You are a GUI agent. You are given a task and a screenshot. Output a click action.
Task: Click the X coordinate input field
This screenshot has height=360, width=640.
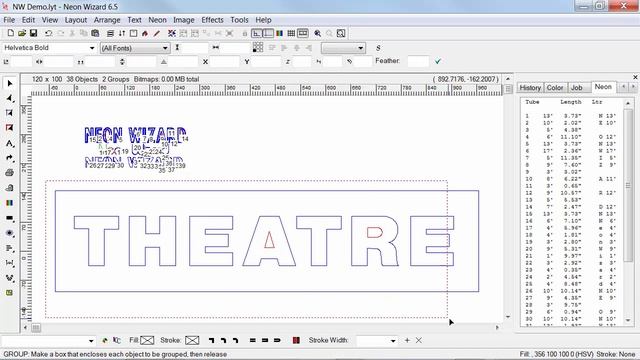(x=225, y=62)
